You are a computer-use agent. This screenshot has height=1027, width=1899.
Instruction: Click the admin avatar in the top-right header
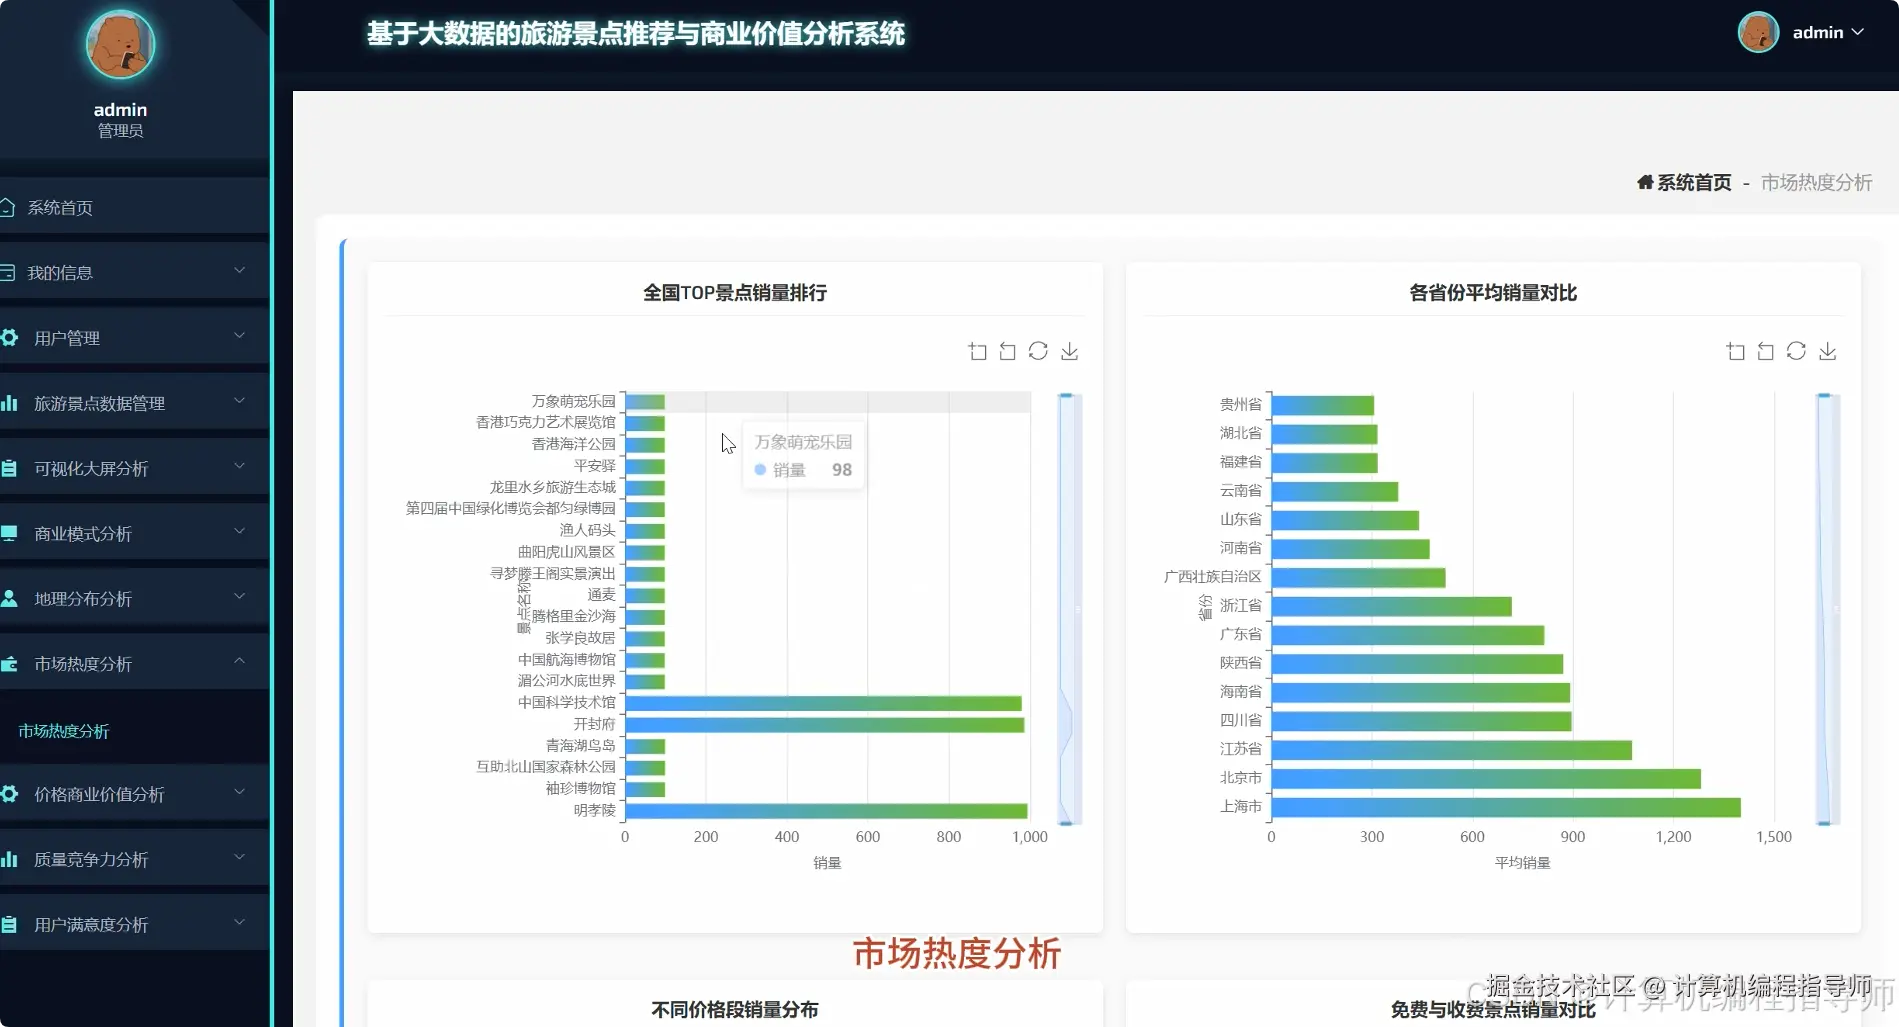1758,32
